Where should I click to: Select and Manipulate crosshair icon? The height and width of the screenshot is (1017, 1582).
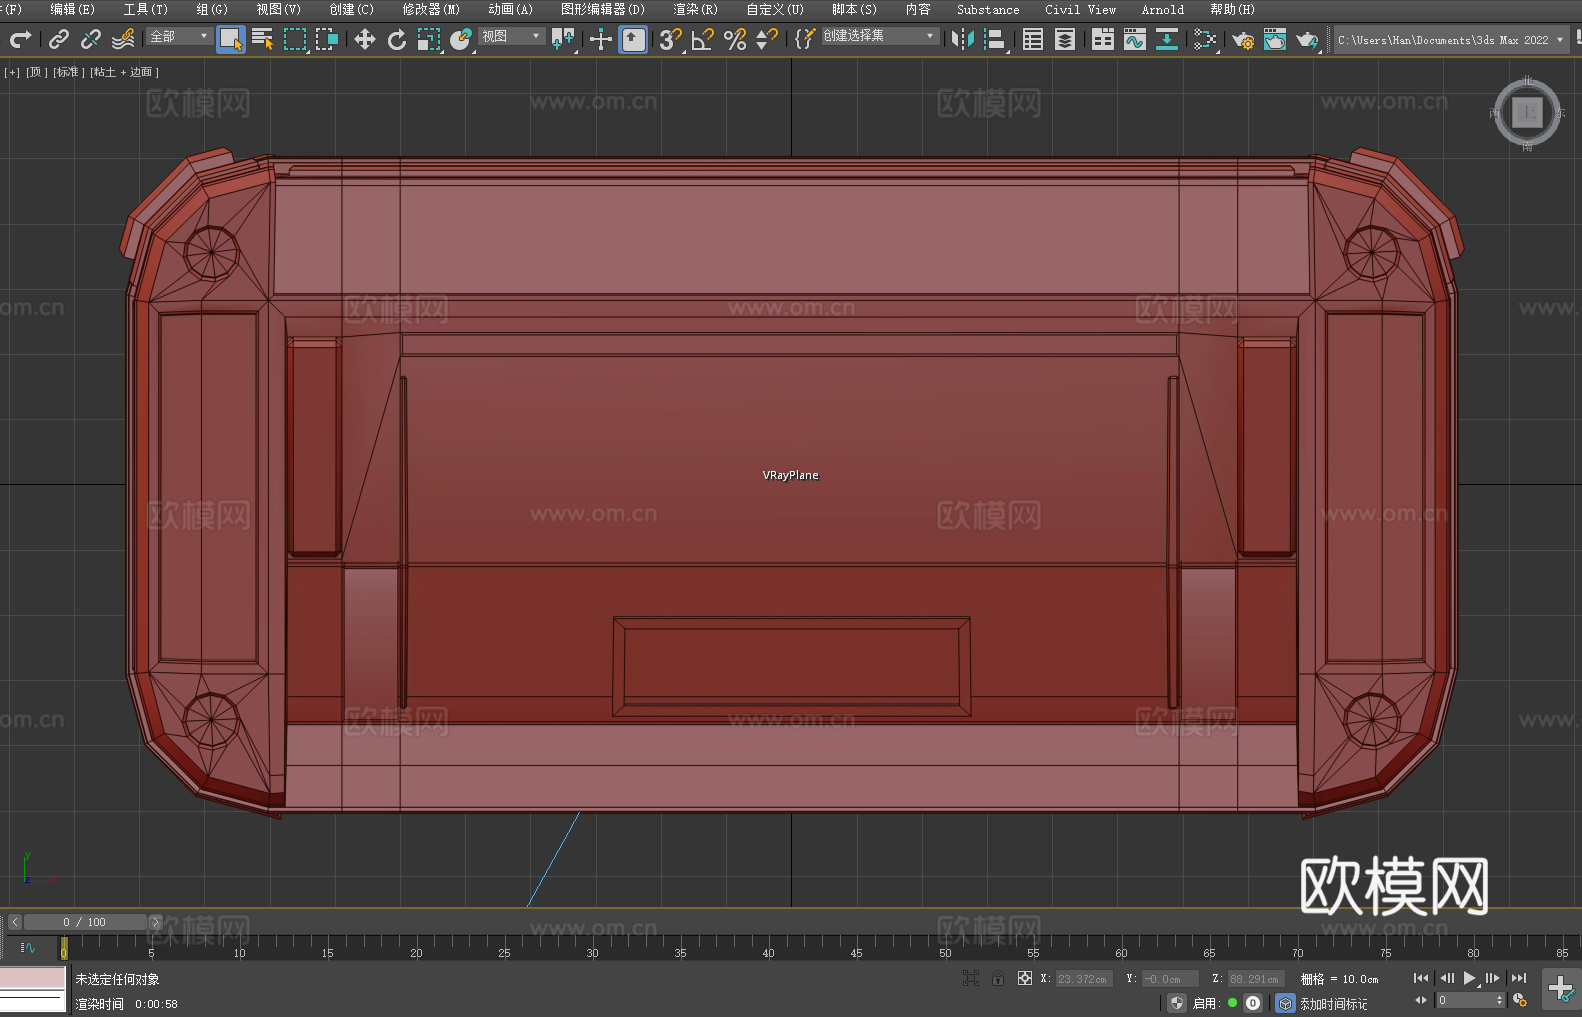[601, 39]
